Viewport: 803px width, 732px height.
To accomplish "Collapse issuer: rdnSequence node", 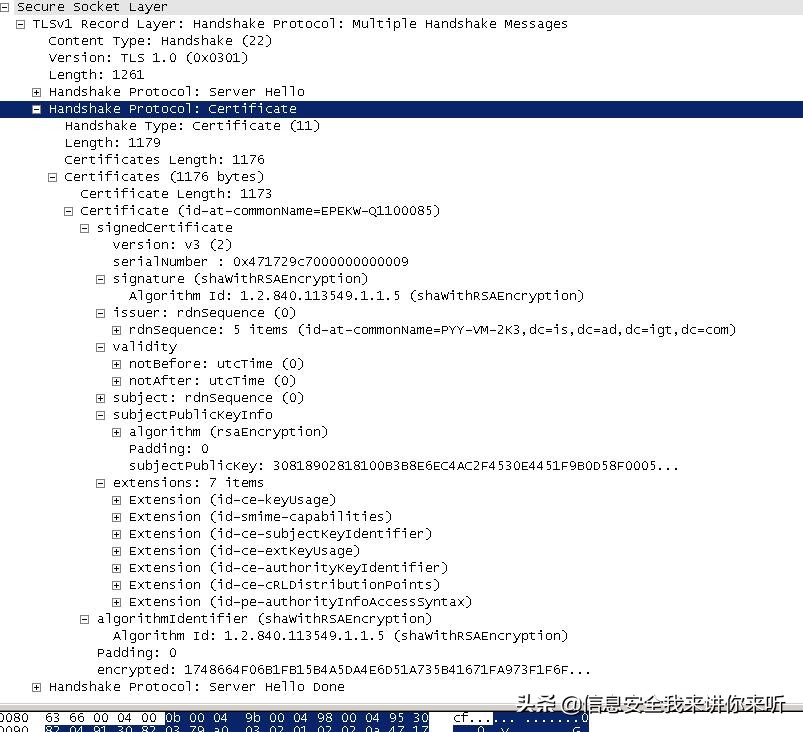I will pos(100,313).
